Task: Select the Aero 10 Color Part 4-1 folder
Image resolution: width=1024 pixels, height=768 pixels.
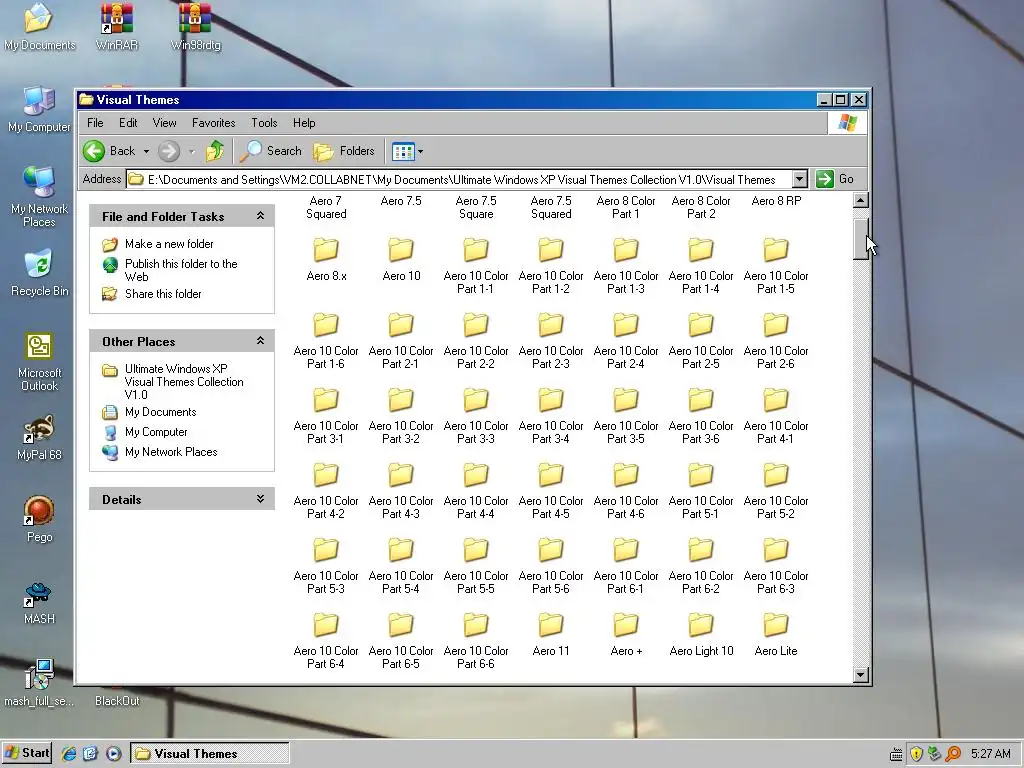Action: [x=776, y=417]
